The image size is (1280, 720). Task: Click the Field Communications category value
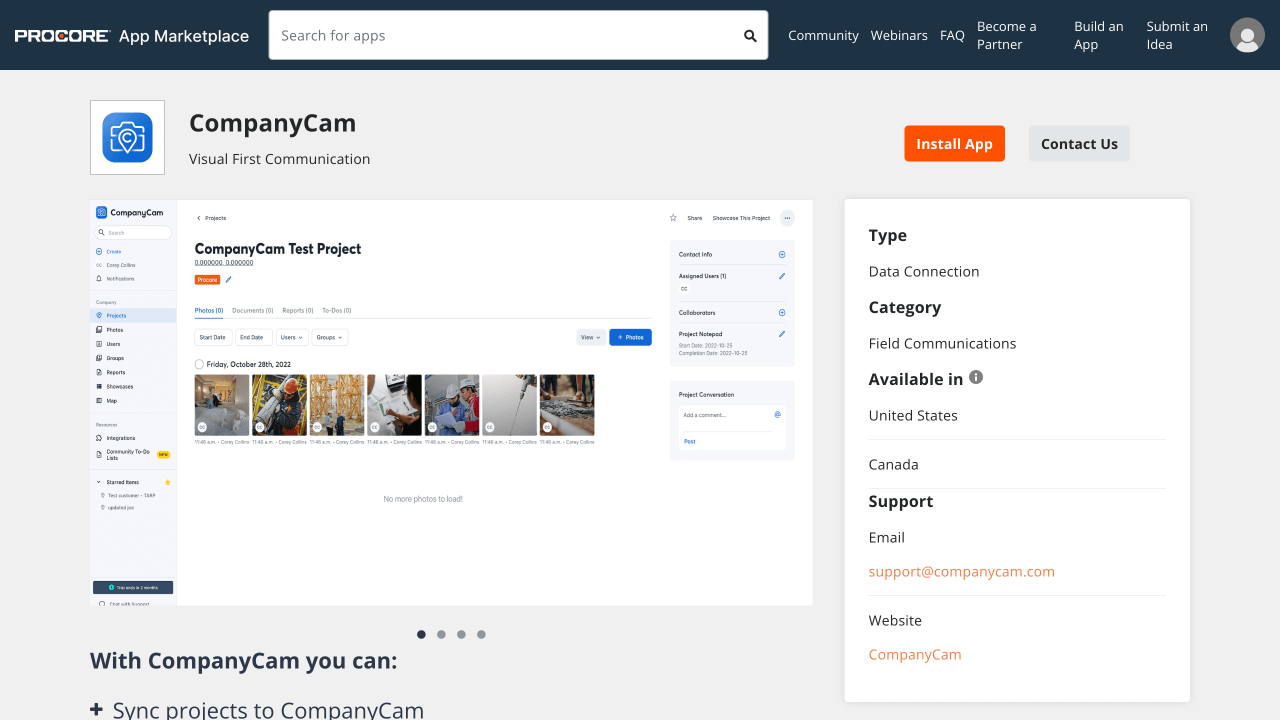tap(942, 344)
